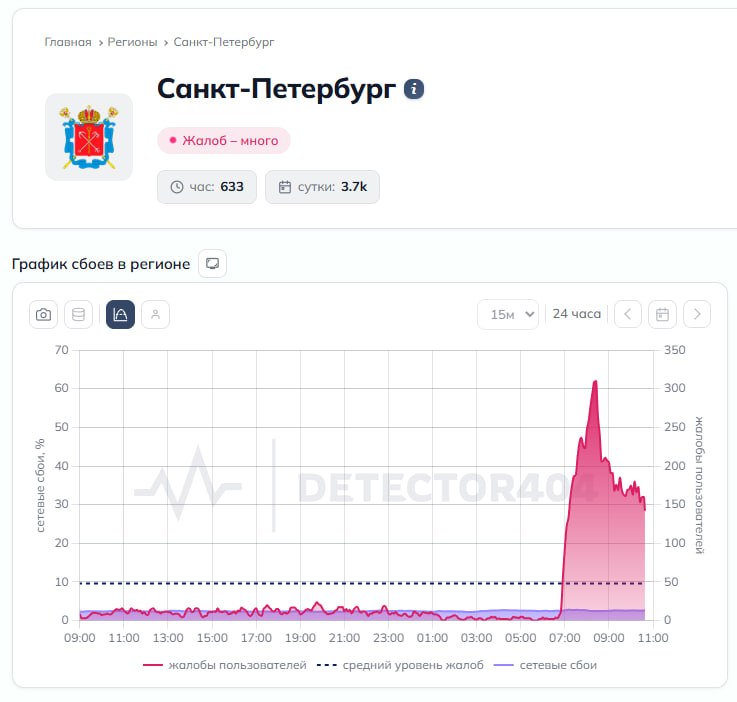Open the 15м interval dropdown

point(508,314)
